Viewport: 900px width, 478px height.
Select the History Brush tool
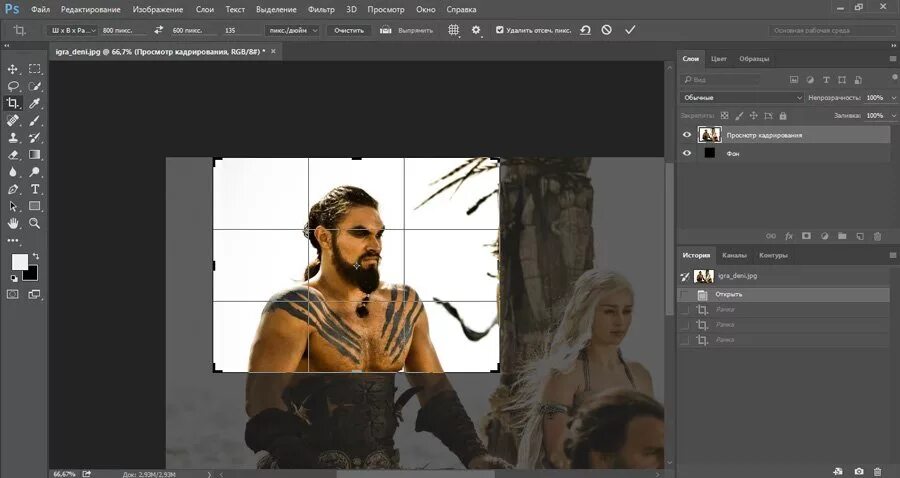point(35,138)
